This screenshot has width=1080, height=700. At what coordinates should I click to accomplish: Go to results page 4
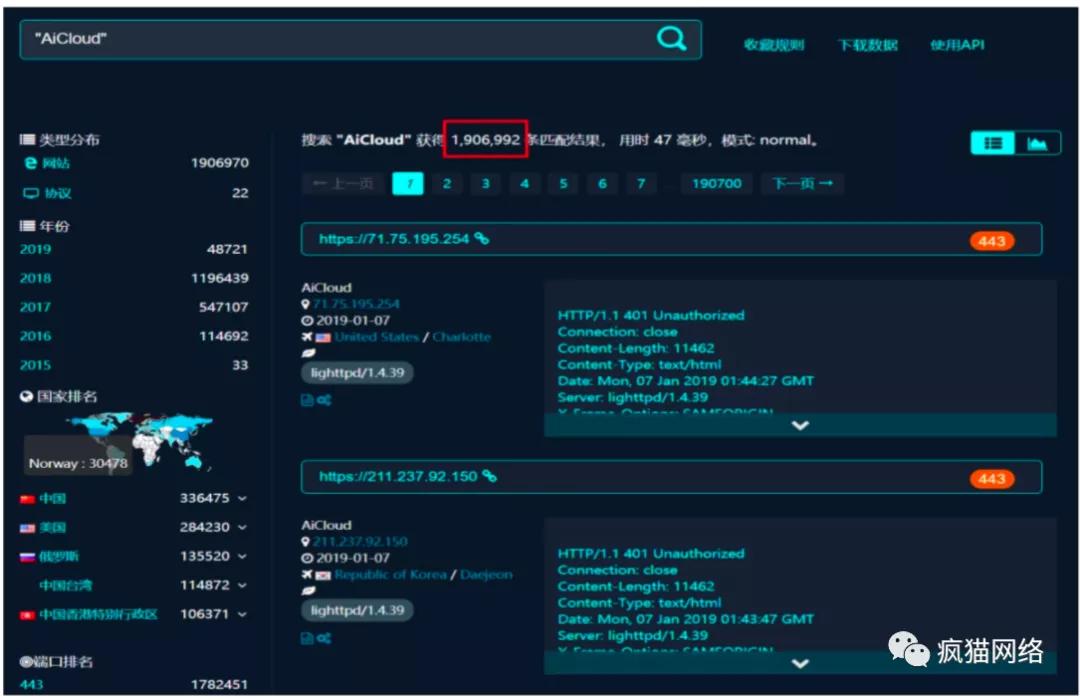[x=524, y=183]
